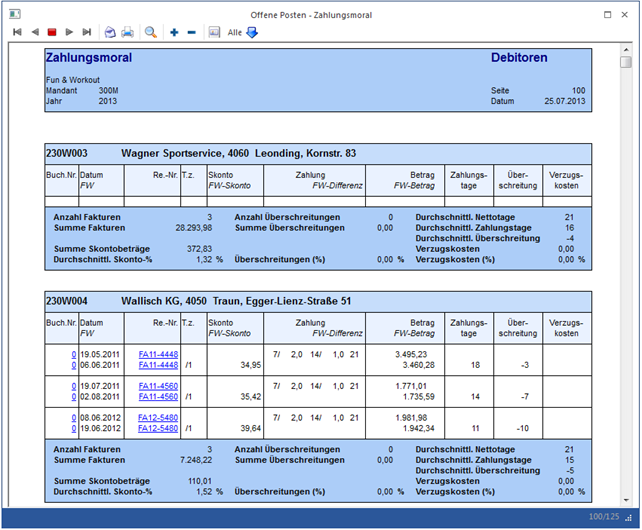Click the print report icon
The image size is (642, 530).
pyautogui.click(x=127, y=32)
